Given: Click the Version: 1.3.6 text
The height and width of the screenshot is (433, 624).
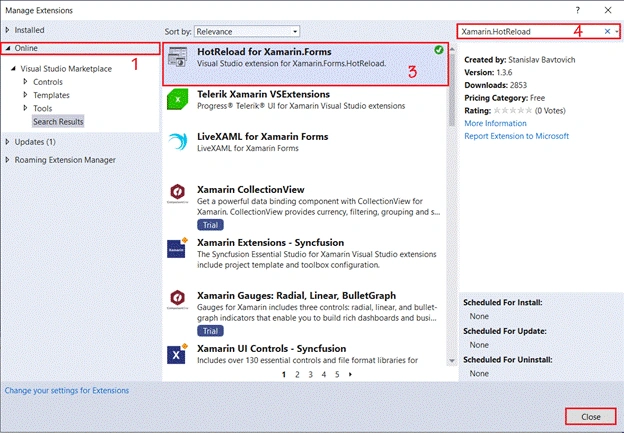Looking at the screenshot, I should (488, 72).
